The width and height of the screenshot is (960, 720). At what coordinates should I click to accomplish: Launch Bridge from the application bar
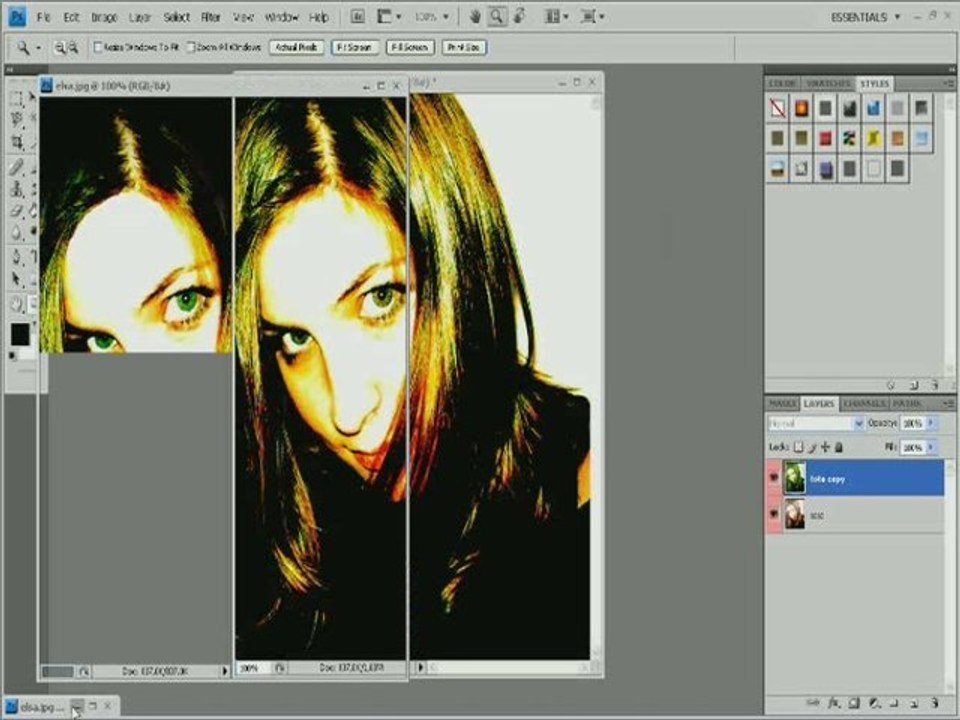tap(357, 17)
